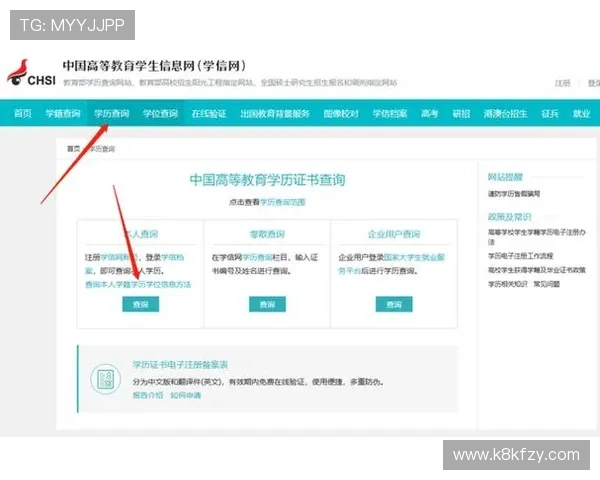The height and width of the screenshot is (480, 600).
Task: Open the 征兵 navigation item
Action: coord(550,113)
